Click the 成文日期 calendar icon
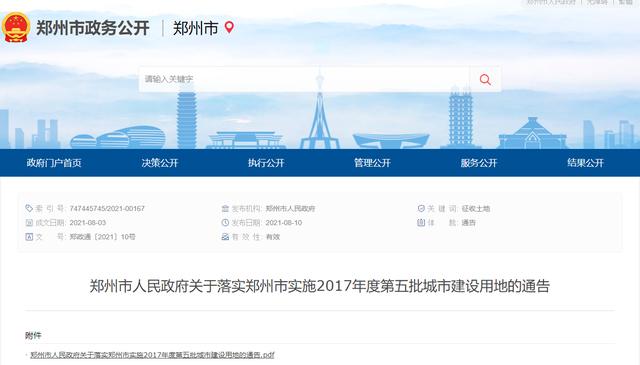The height and width of the screenshot is (365, 640). point(29,223)
